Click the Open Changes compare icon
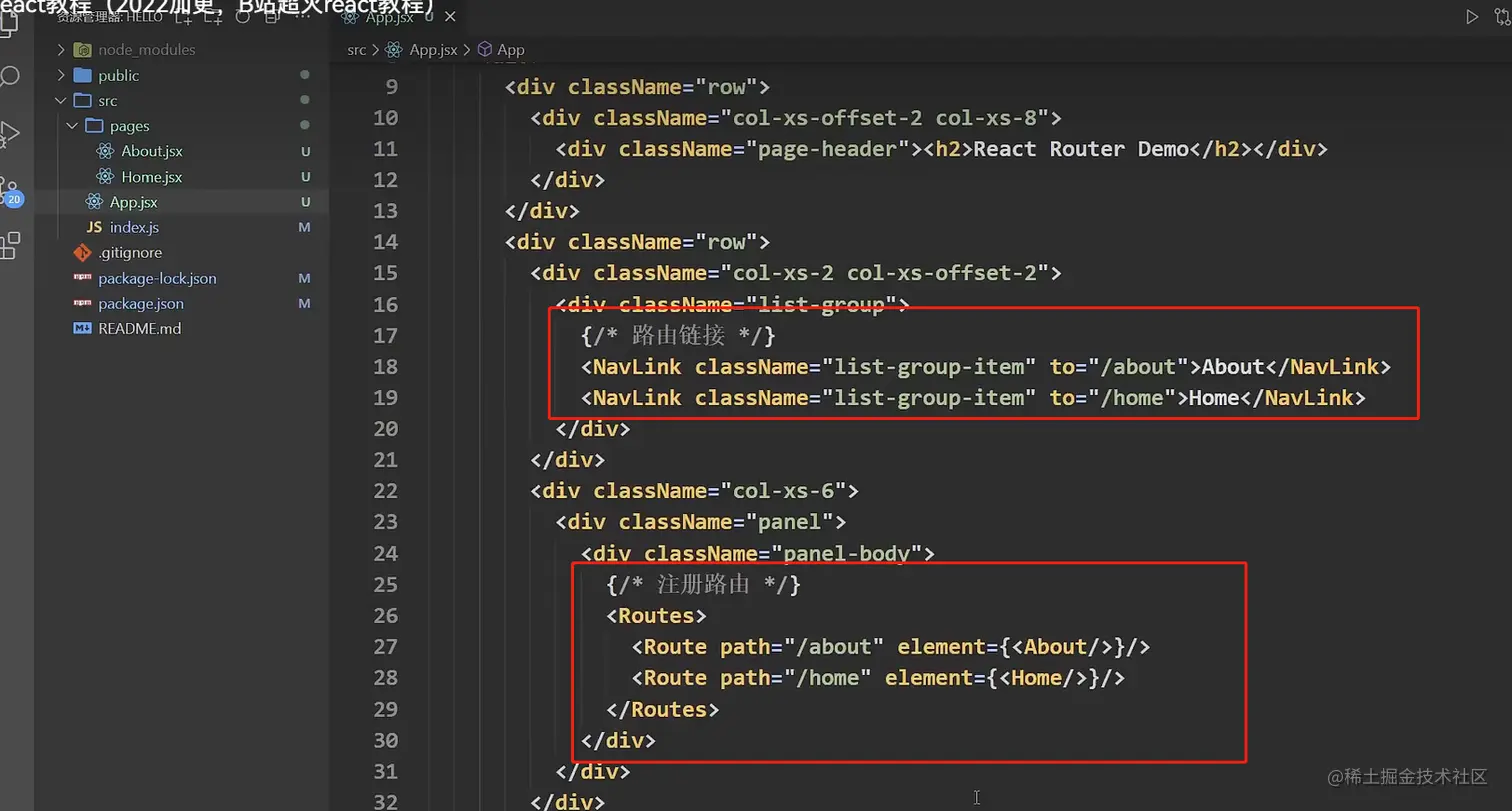This screenshot has width=1512, height=811. click(x=1503, y=17)
